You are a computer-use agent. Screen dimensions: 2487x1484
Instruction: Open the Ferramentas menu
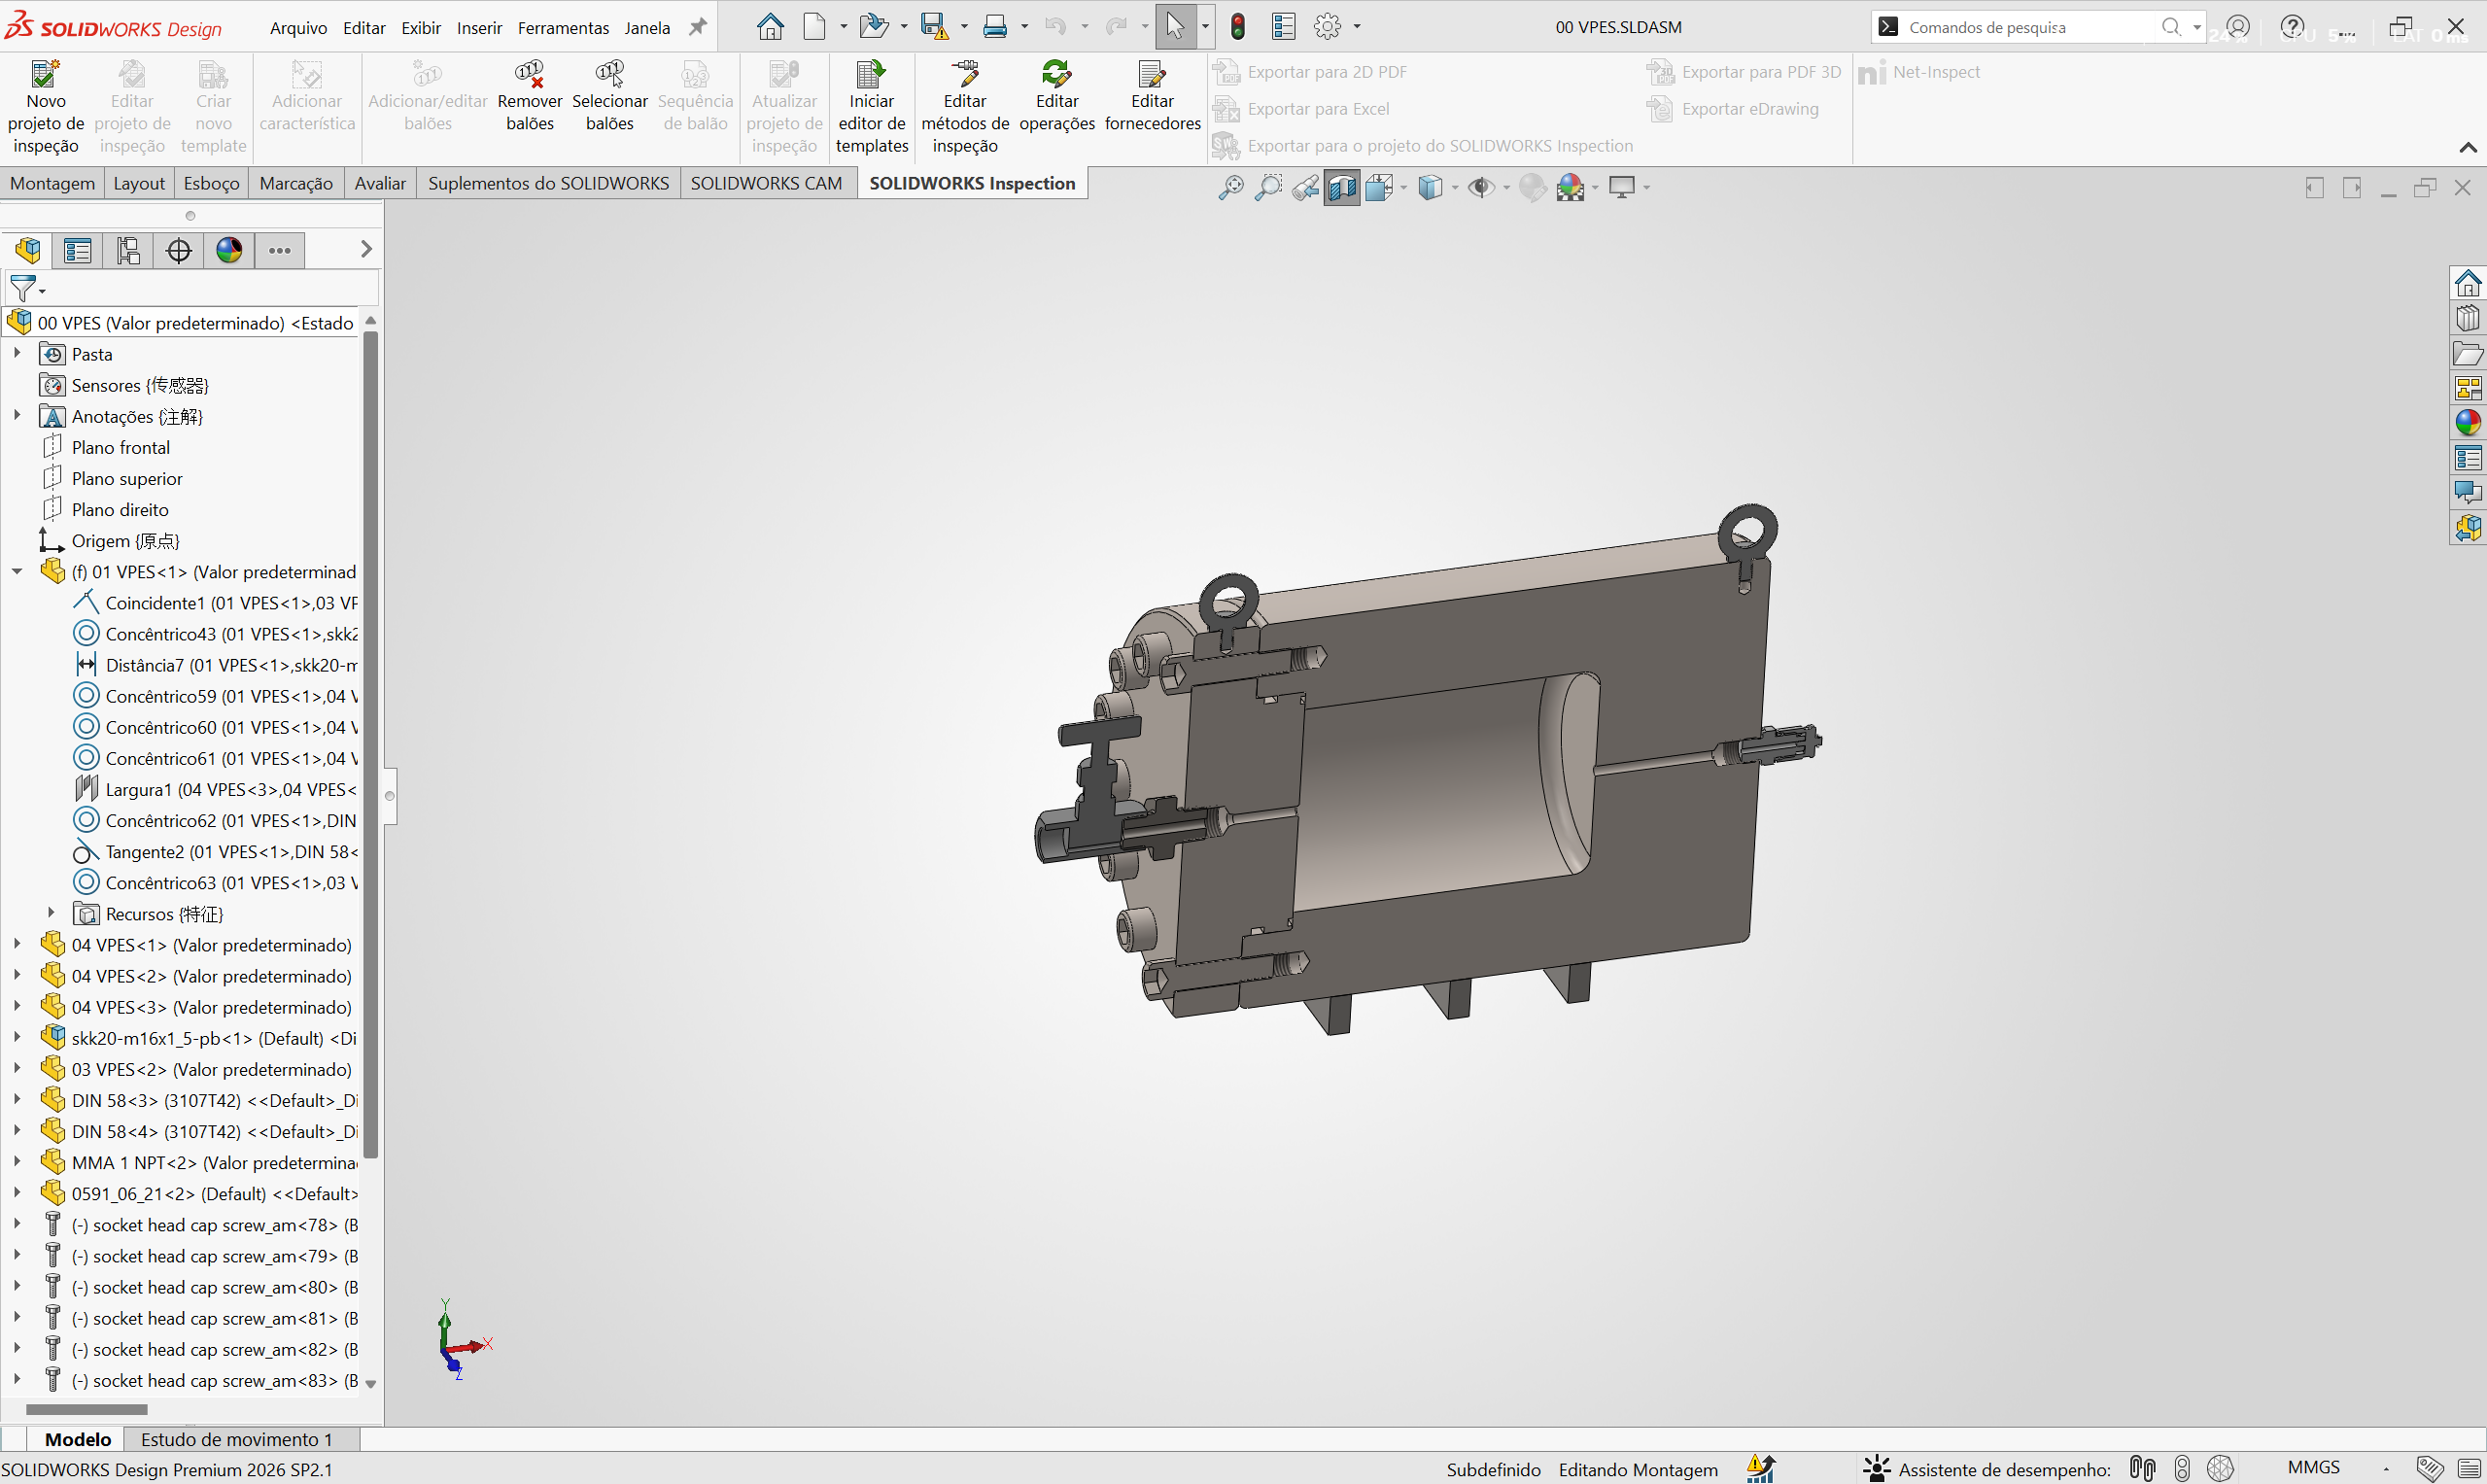pos(563,28)
